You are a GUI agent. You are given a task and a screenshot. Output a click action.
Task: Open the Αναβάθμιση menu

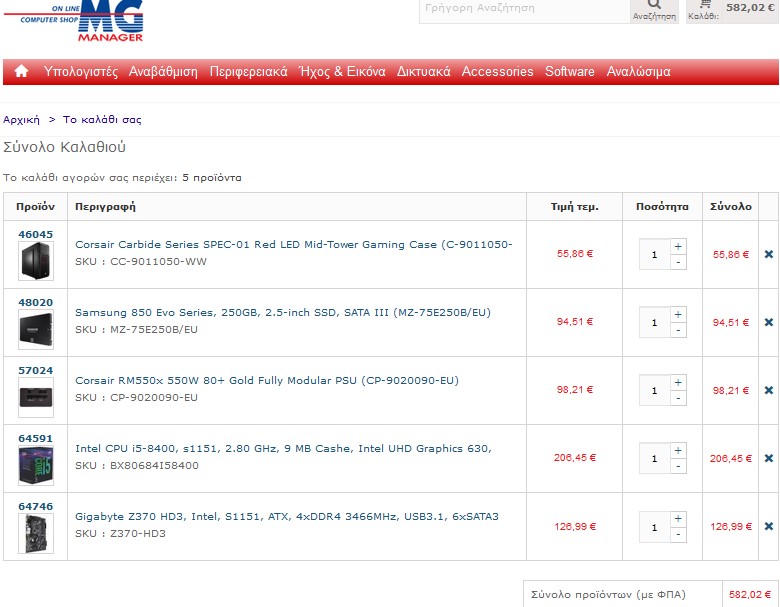(163, 72)
